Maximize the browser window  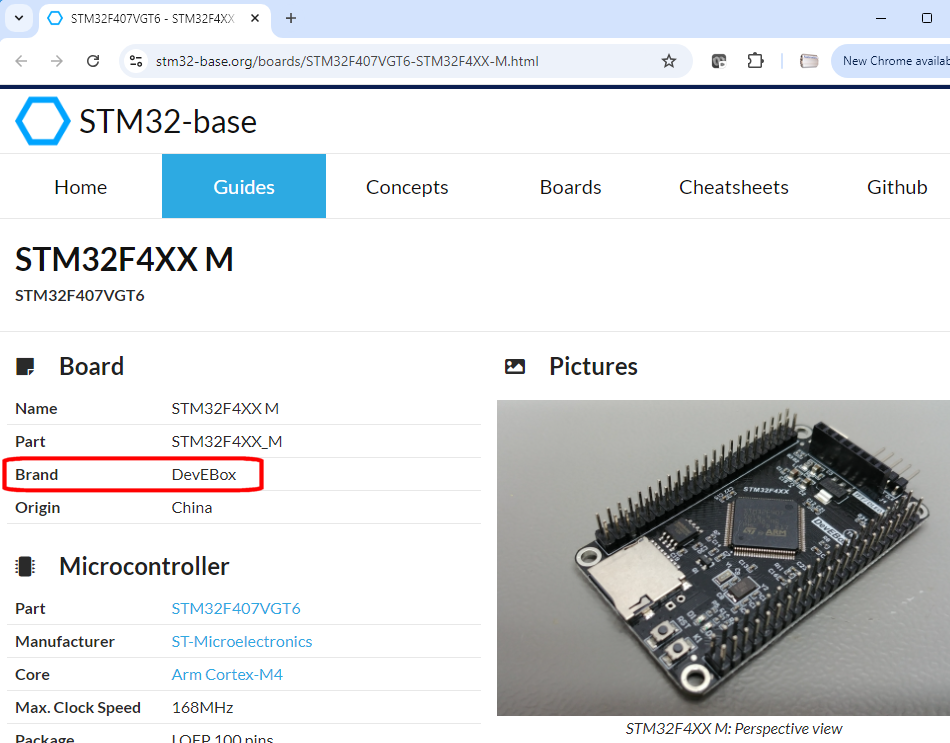926,18
